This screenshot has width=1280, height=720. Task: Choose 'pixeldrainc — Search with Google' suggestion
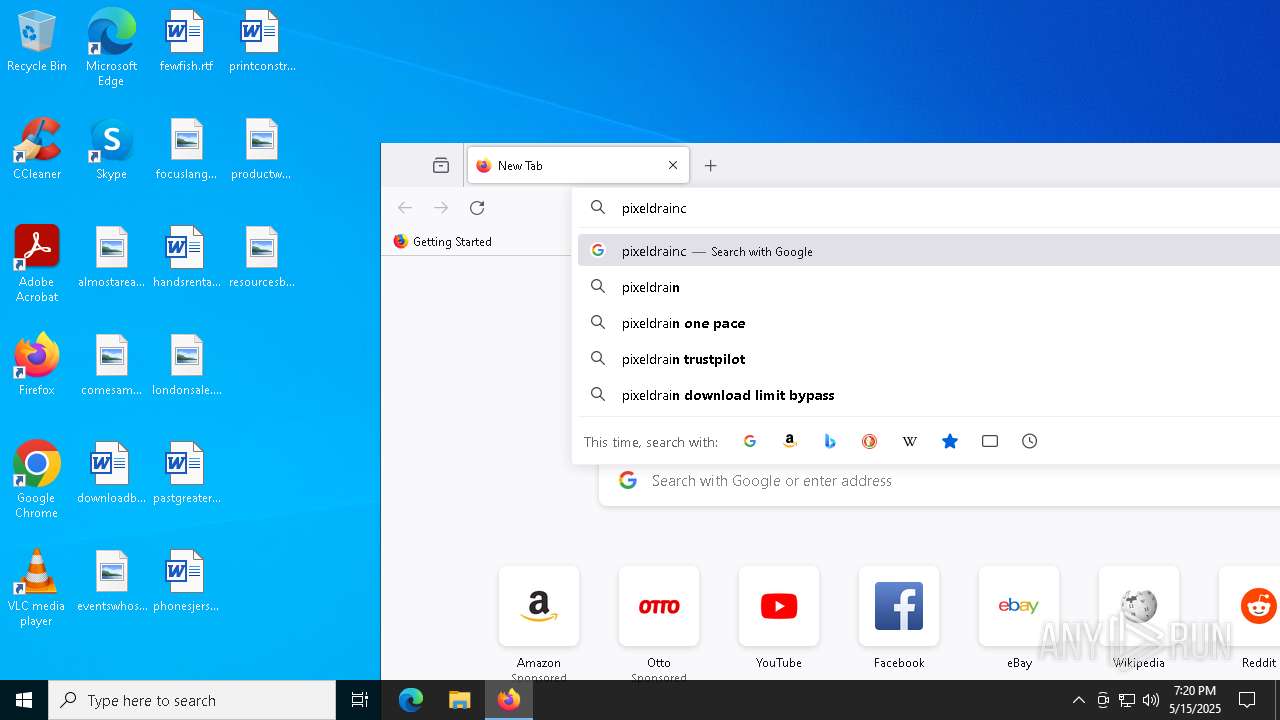[929, 251]
